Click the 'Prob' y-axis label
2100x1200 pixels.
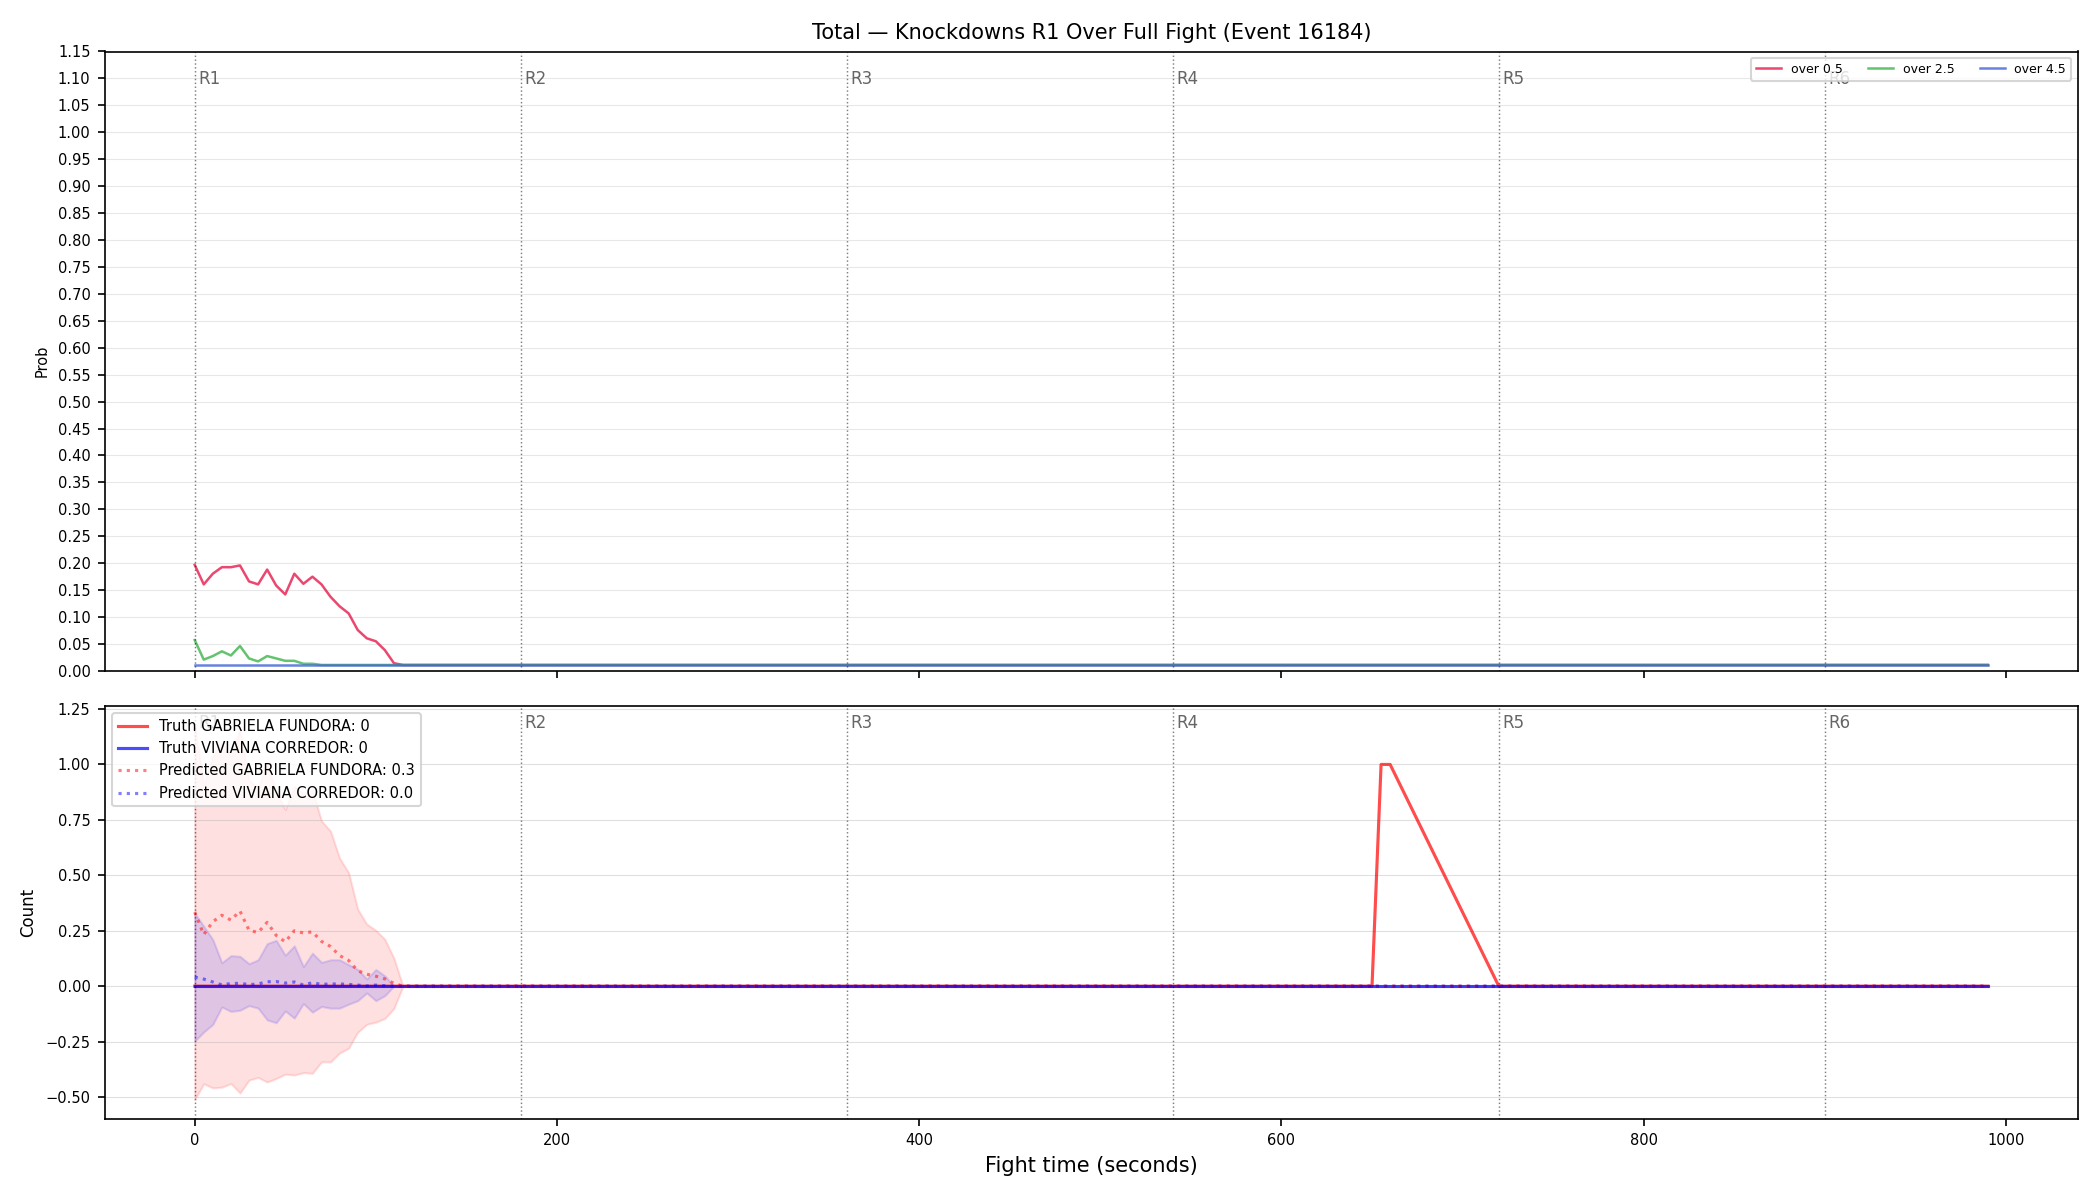point(42,362)
